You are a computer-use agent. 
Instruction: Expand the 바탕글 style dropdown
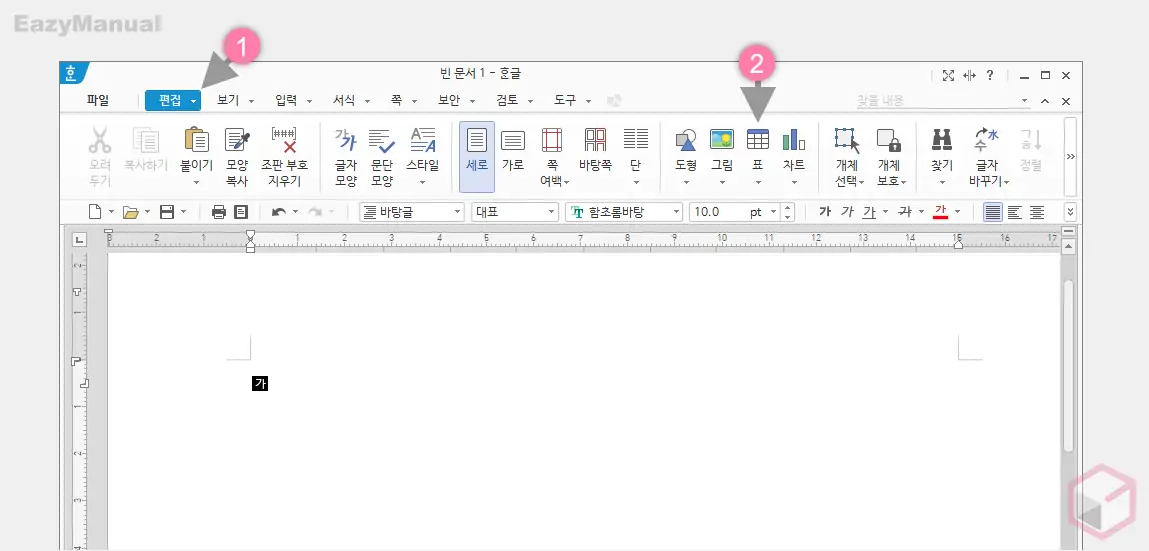tap(458, 212)
